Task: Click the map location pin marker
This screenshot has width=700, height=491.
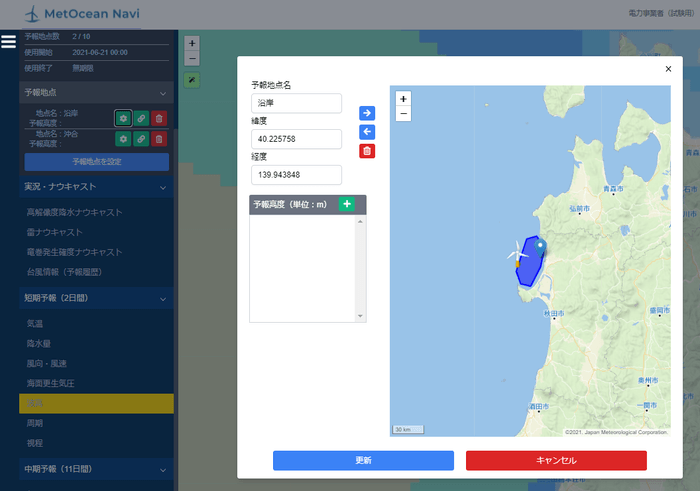Action: pos(539,244)
